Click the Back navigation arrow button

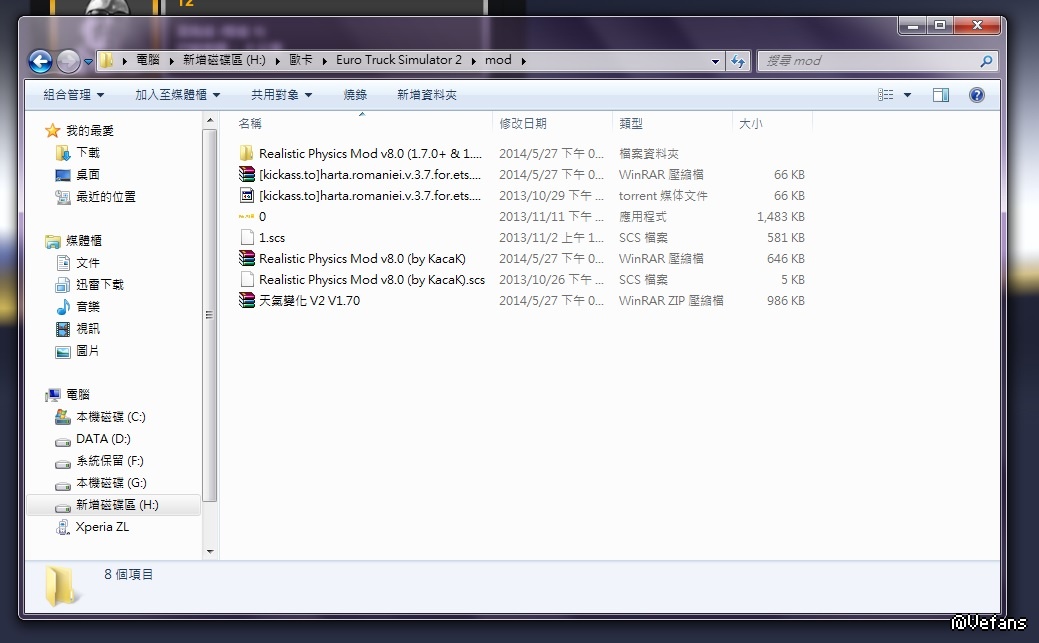click(41, 62)
